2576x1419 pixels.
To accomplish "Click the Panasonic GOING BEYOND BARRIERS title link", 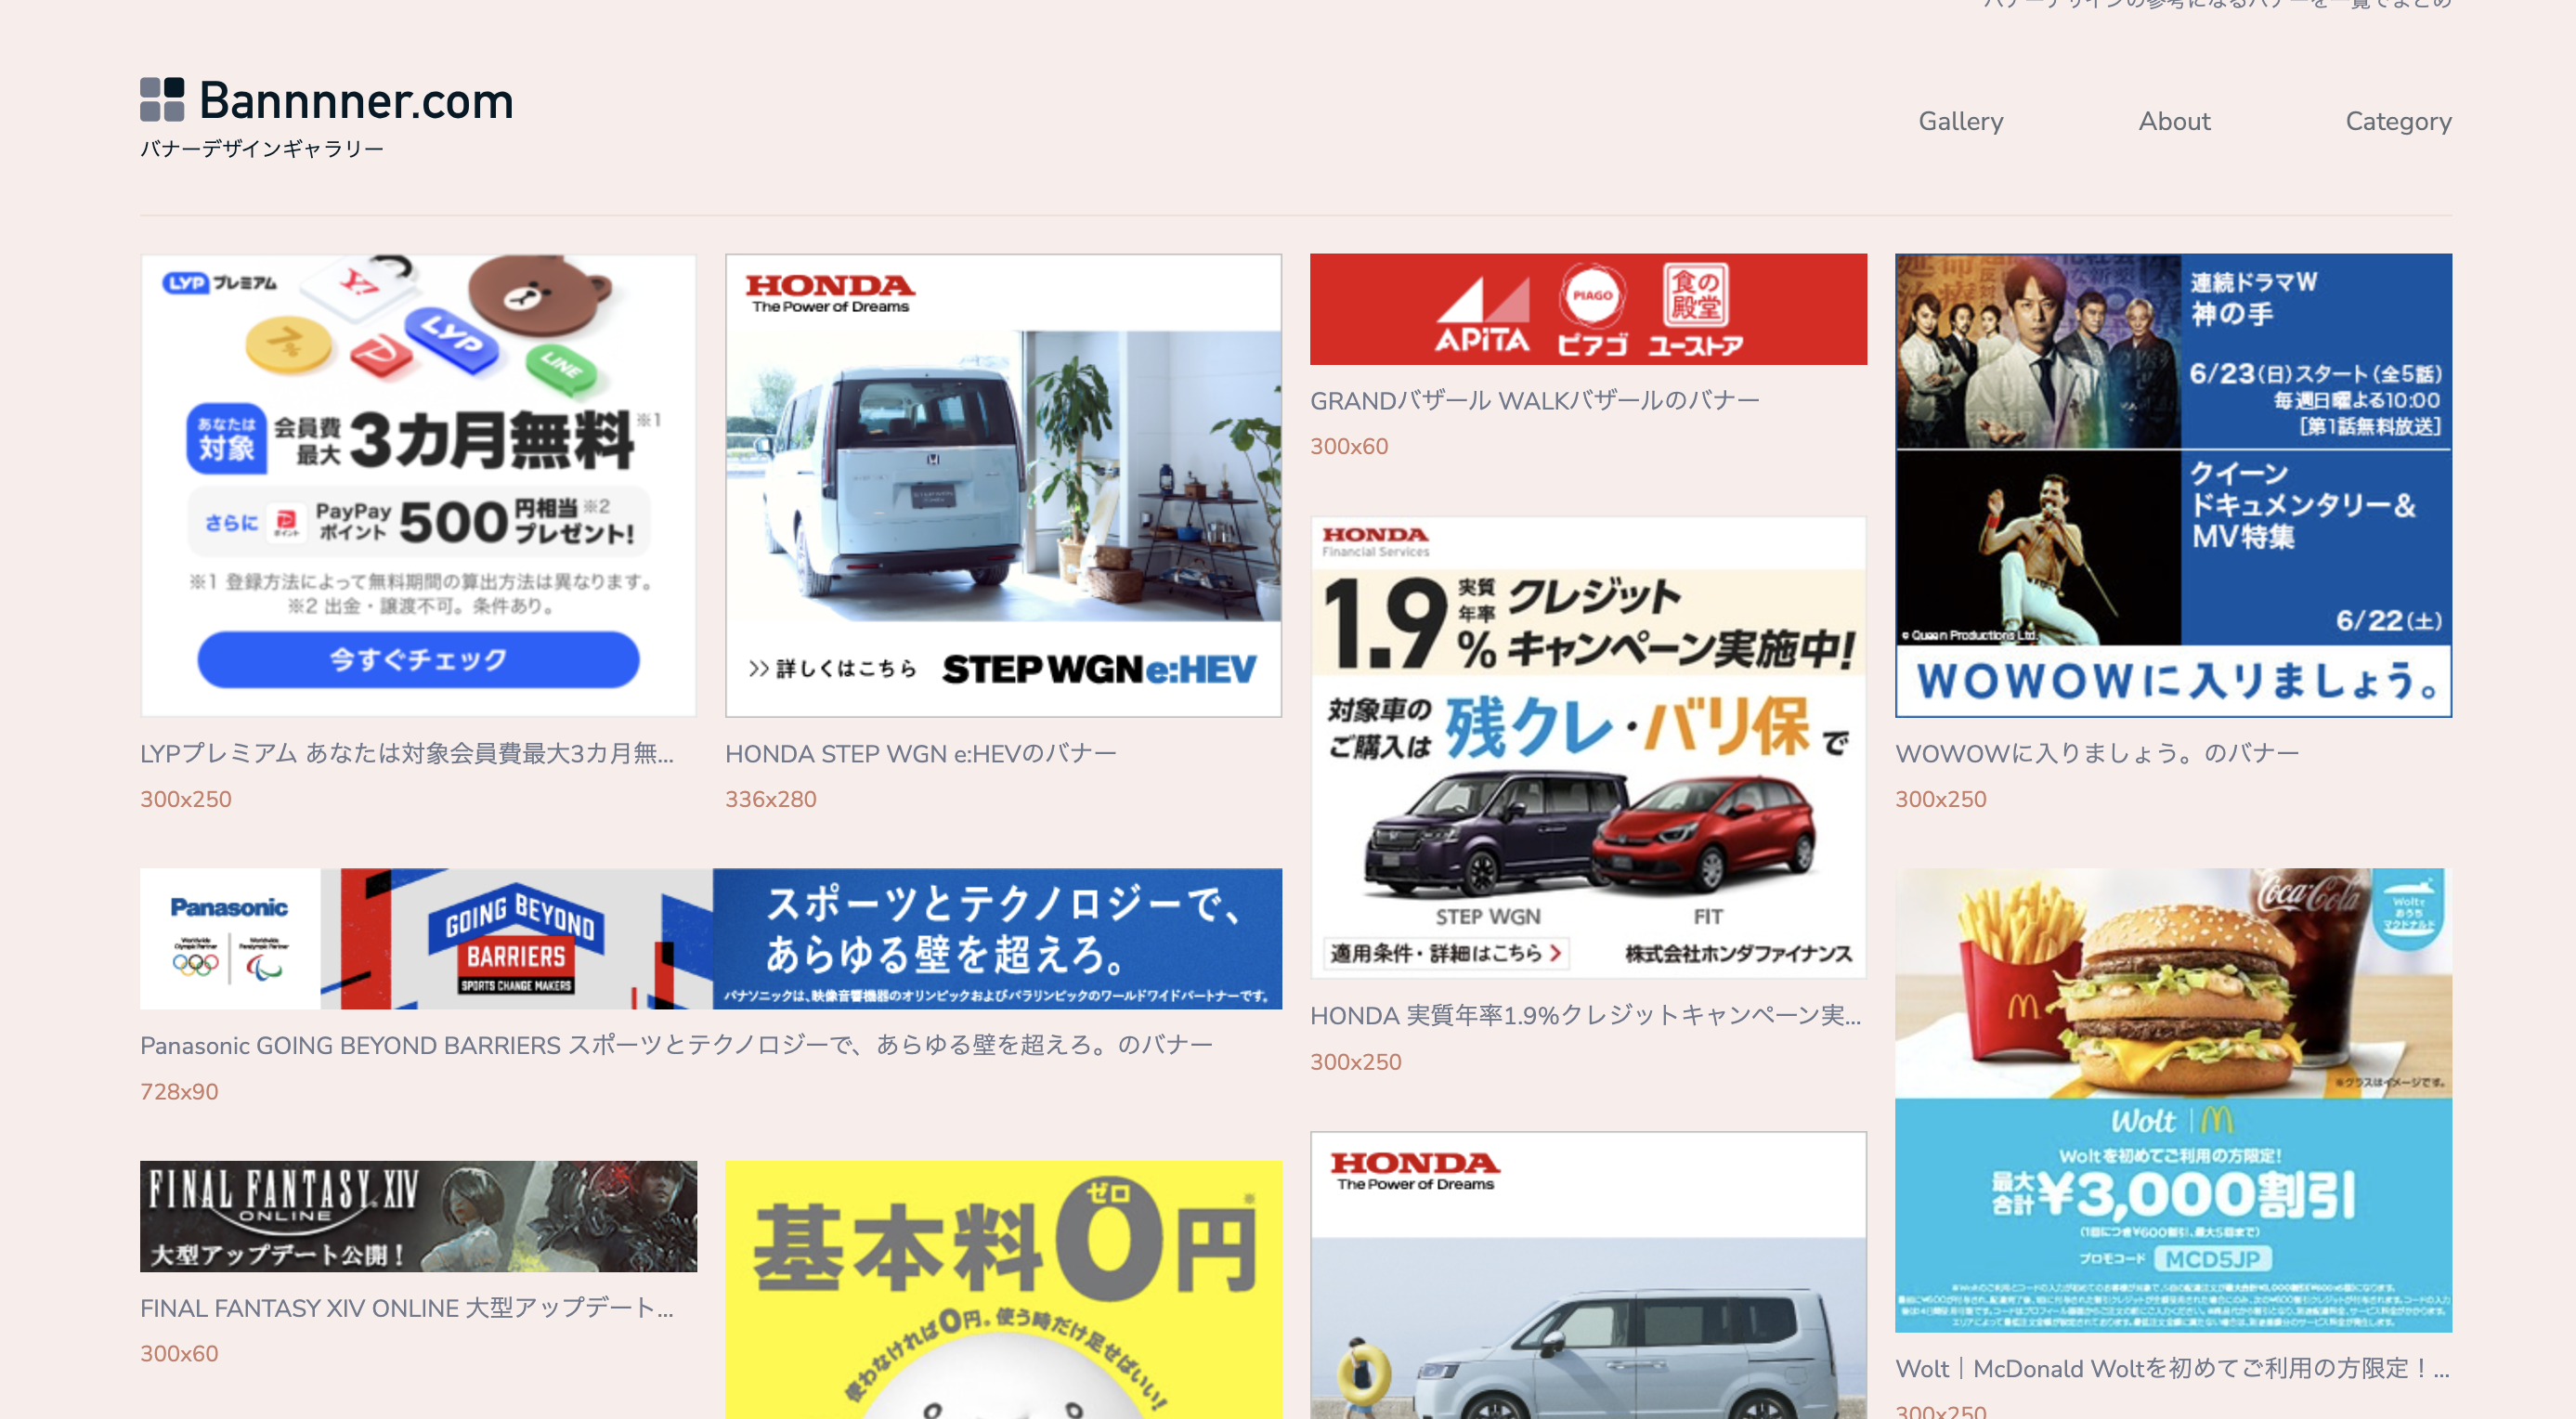I will click(x=676, y=1045).
